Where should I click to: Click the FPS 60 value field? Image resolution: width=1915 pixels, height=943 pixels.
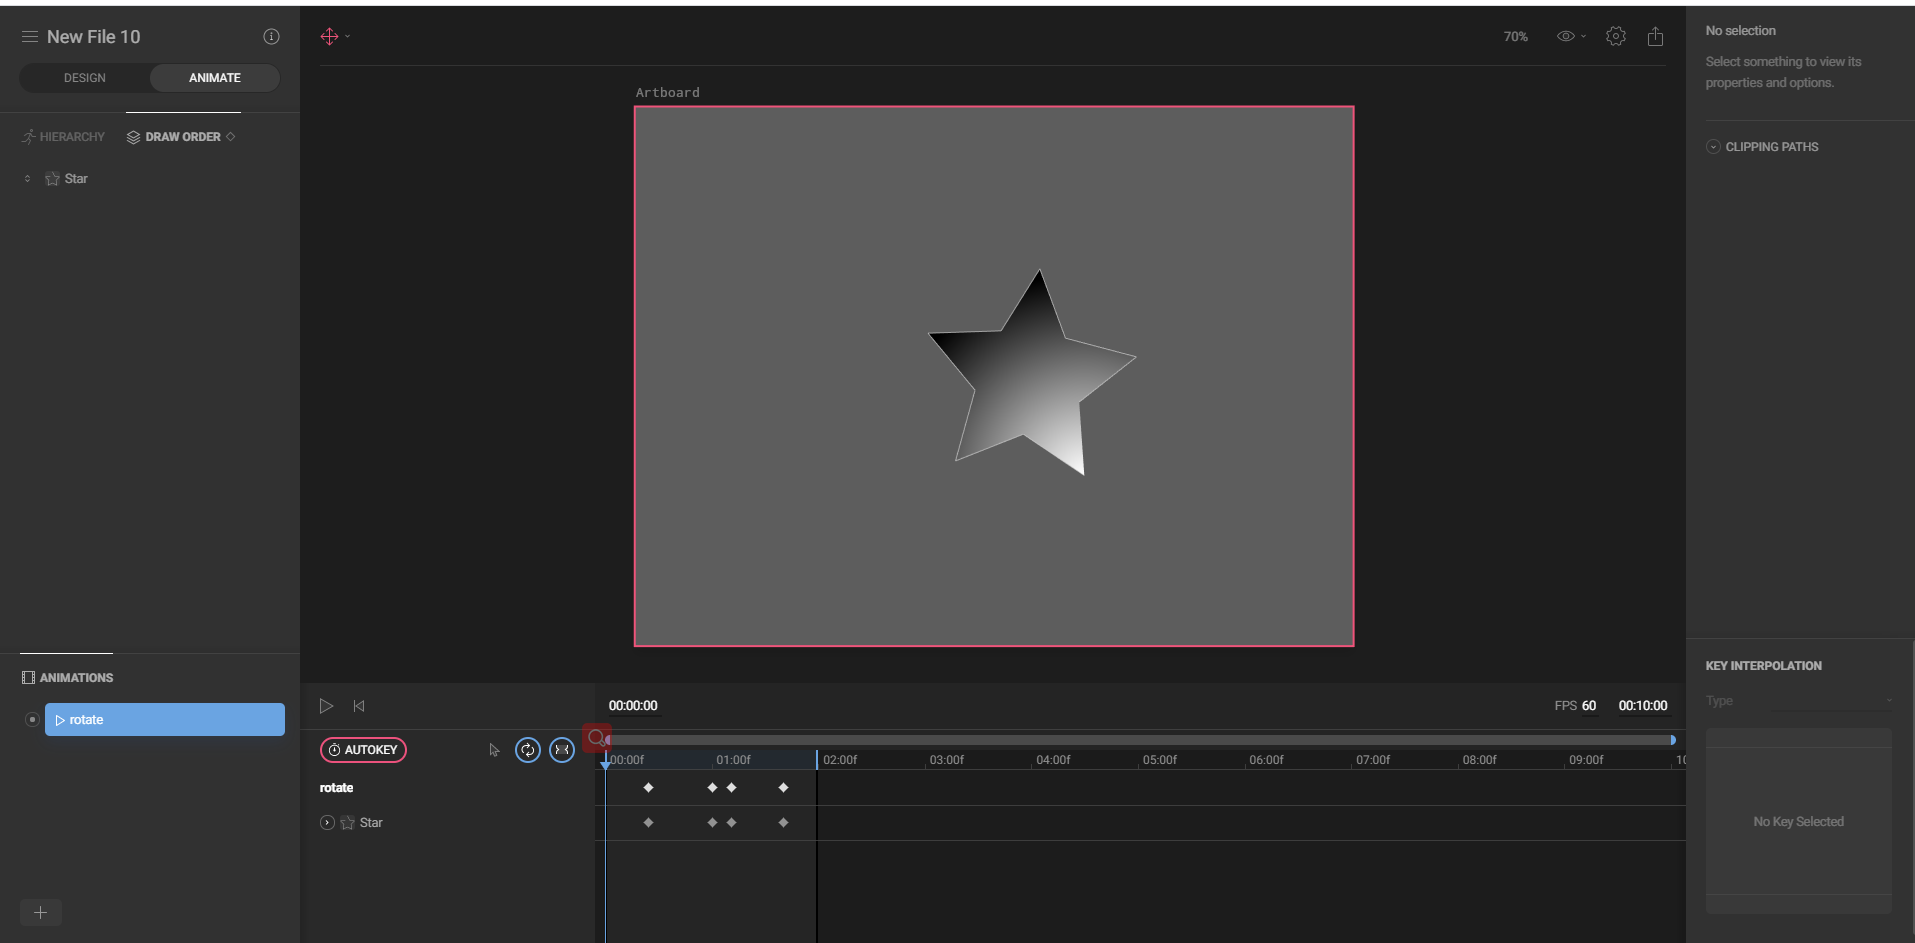pyautogui.click(x=1588, y=706)
